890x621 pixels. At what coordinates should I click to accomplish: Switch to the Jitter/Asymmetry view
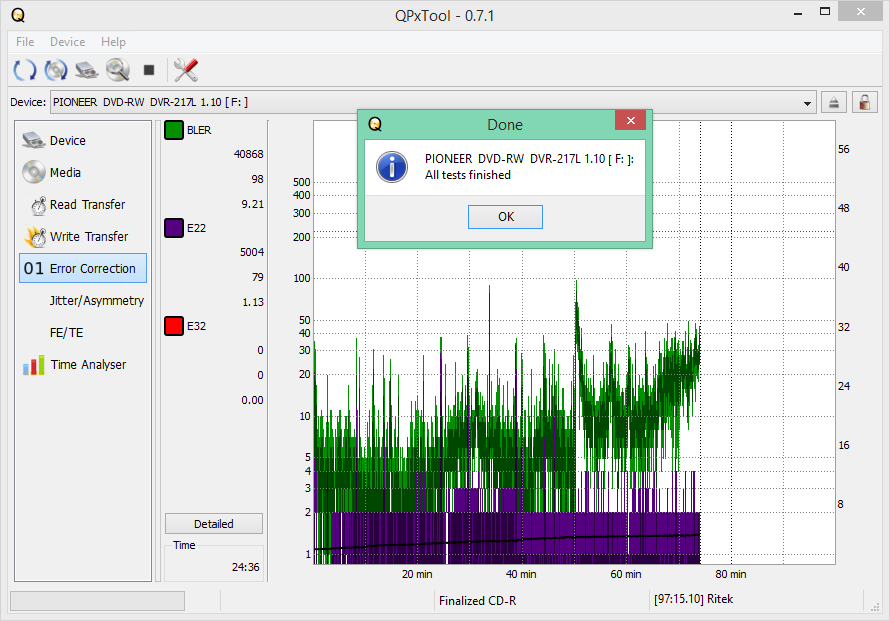(83, 300)
